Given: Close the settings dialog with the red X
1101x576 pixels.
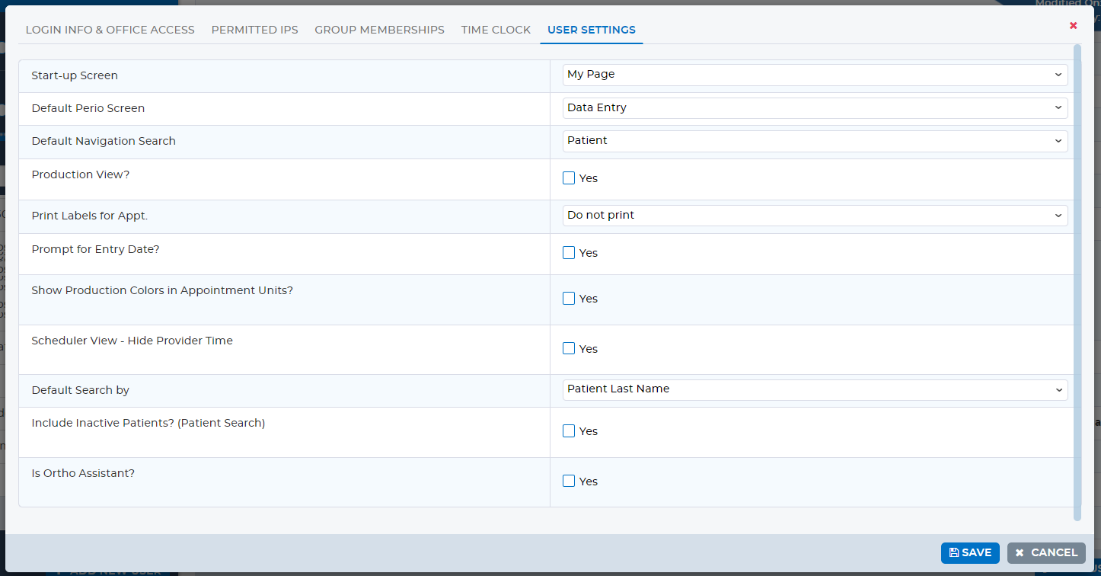Looking at the screenshot, I should 1073,25.
